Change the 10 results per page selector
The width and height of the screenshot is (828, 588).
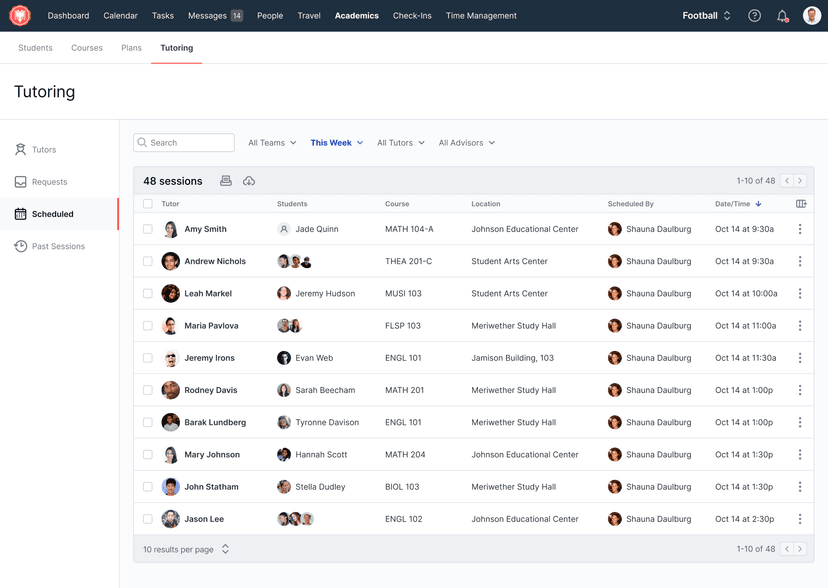(186, 549)
